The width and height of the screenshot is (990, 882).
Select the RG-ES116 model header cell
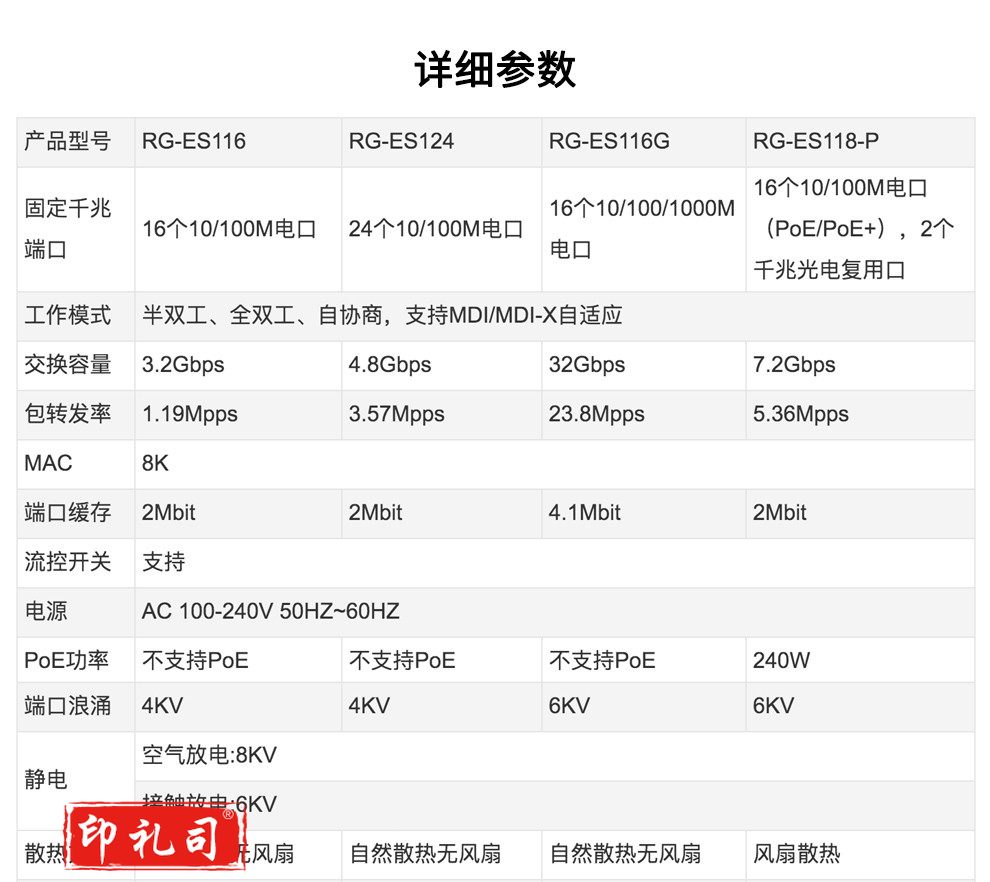pos(194,142)
